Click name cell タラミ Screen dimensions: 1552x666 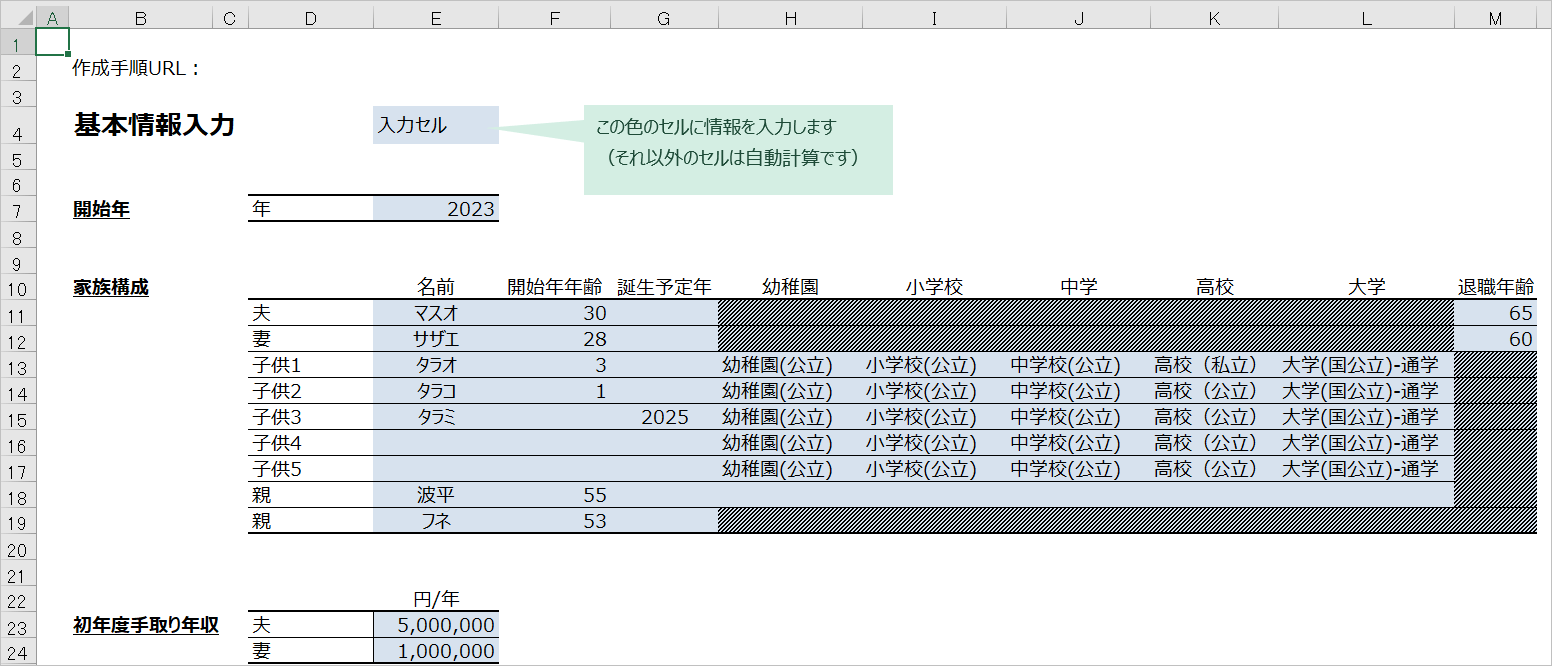click(x=435, y=417)
